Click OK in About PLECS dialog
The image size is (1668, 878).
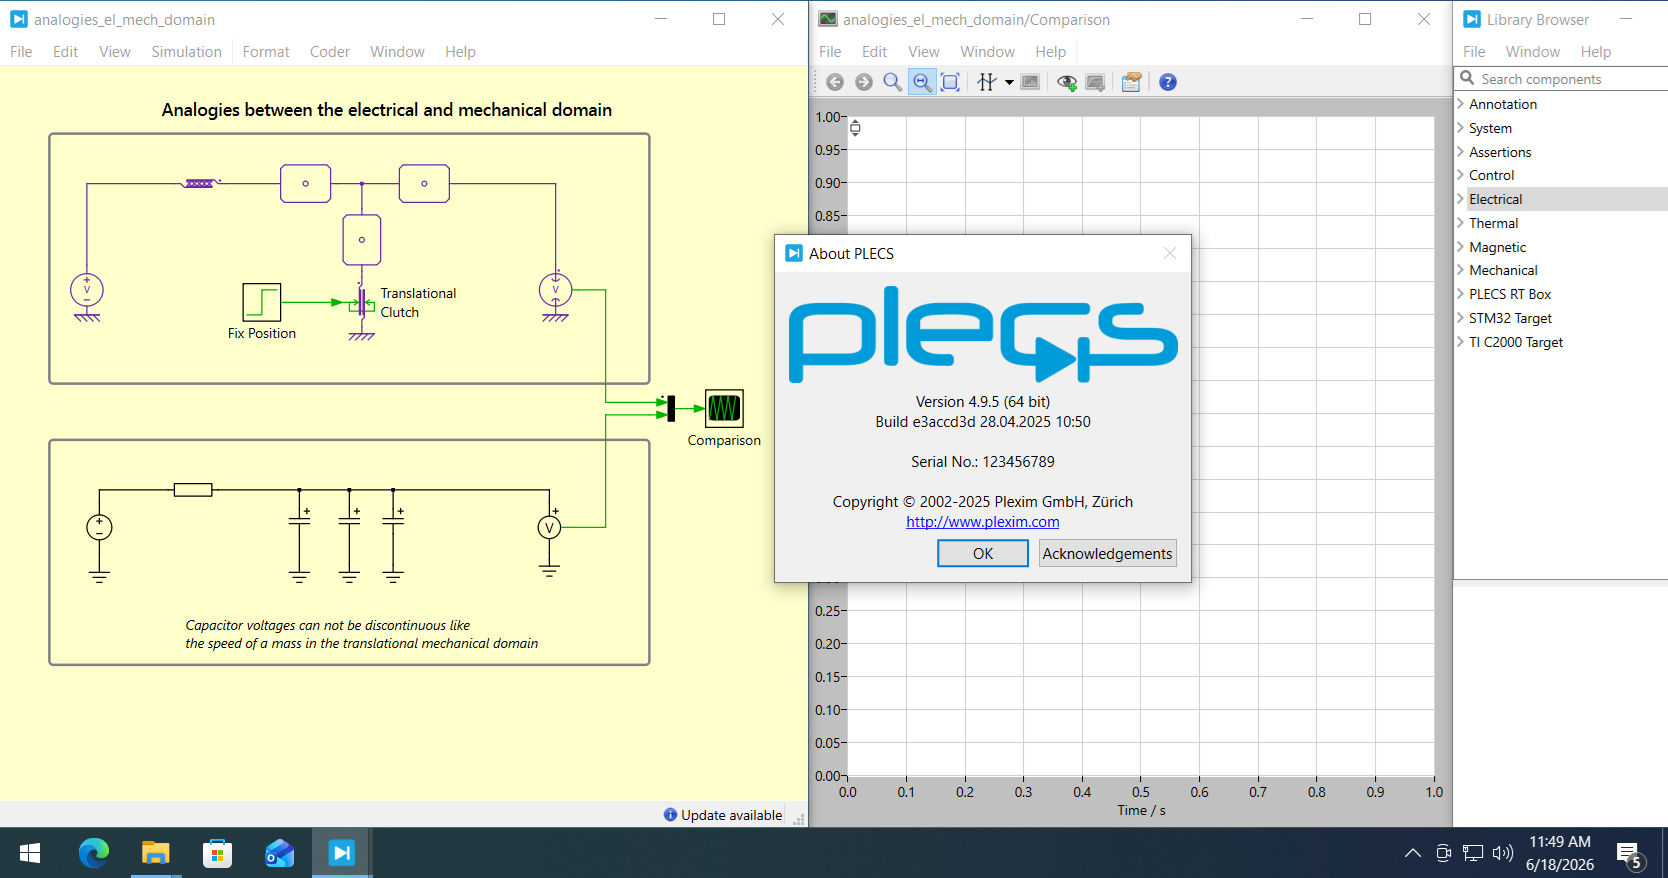coord(983,553)
